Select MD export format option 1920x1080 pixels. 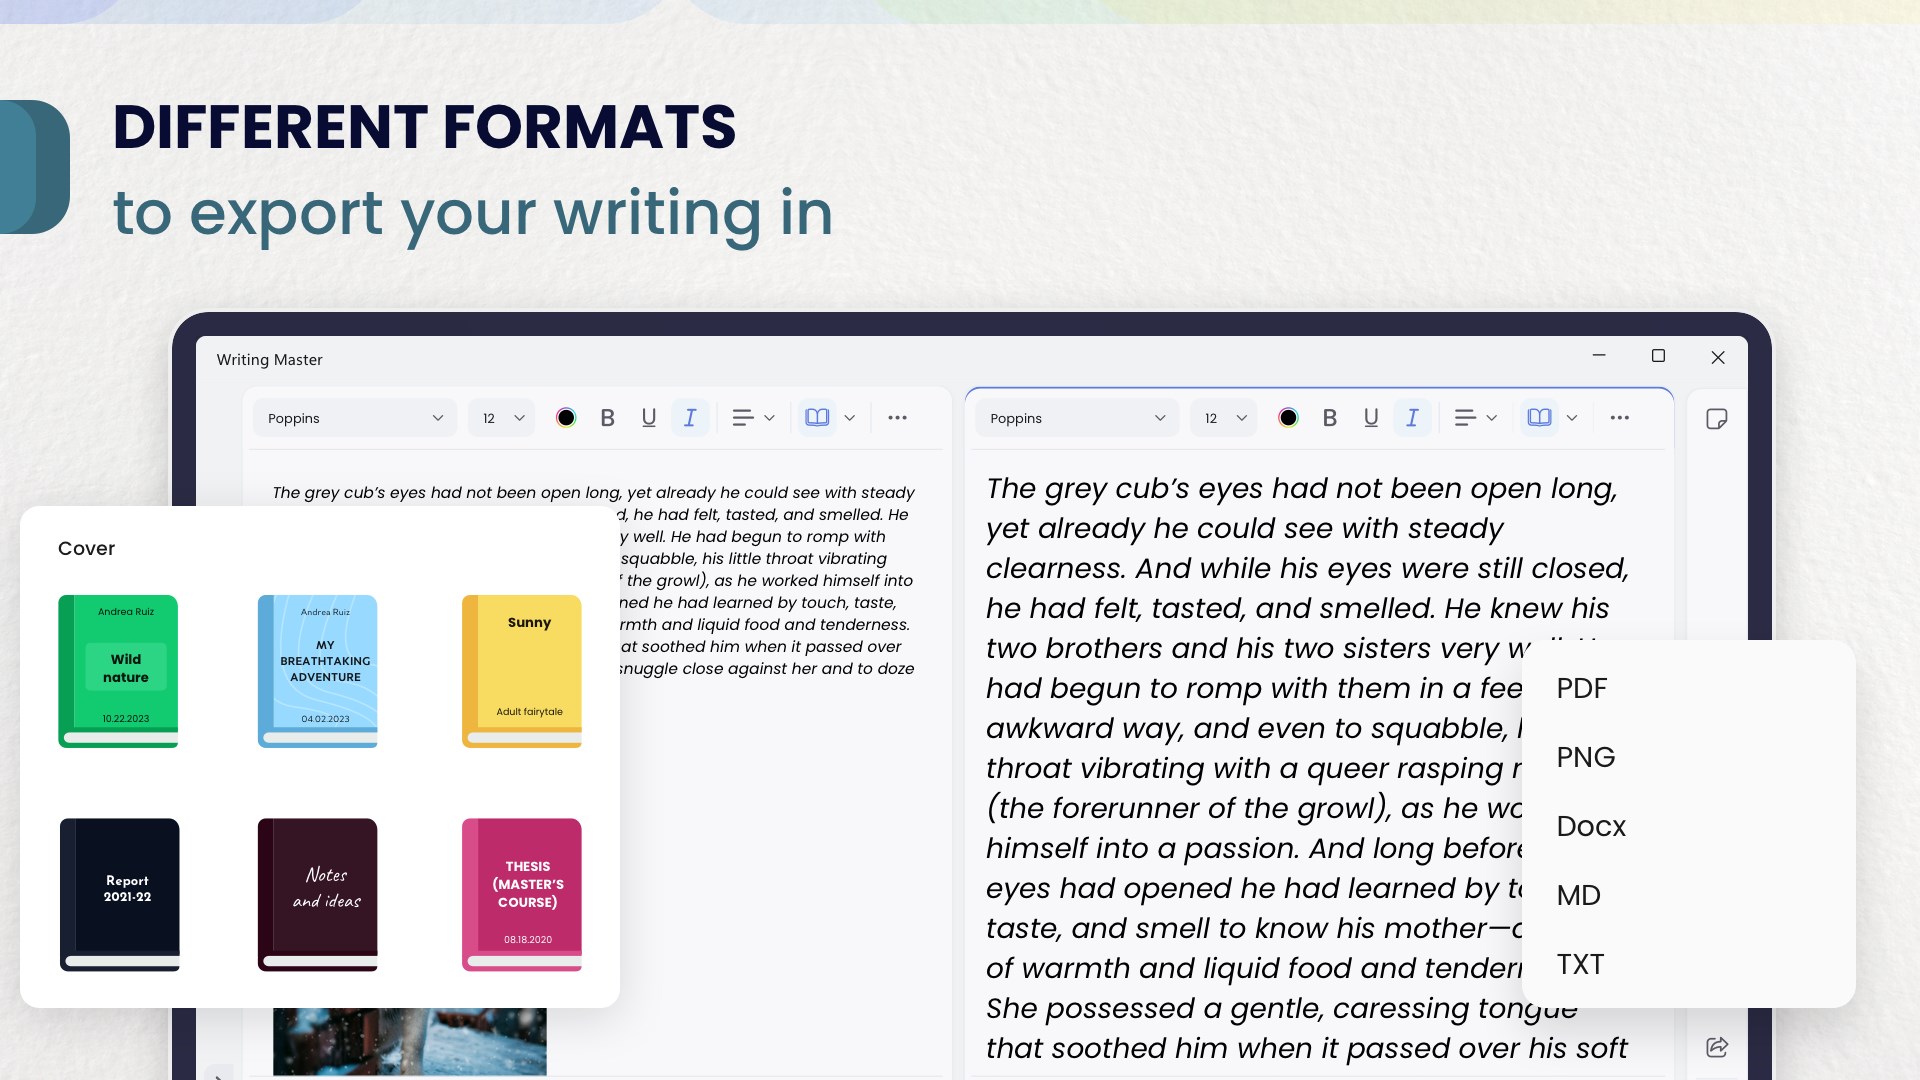pos(1578,895)
